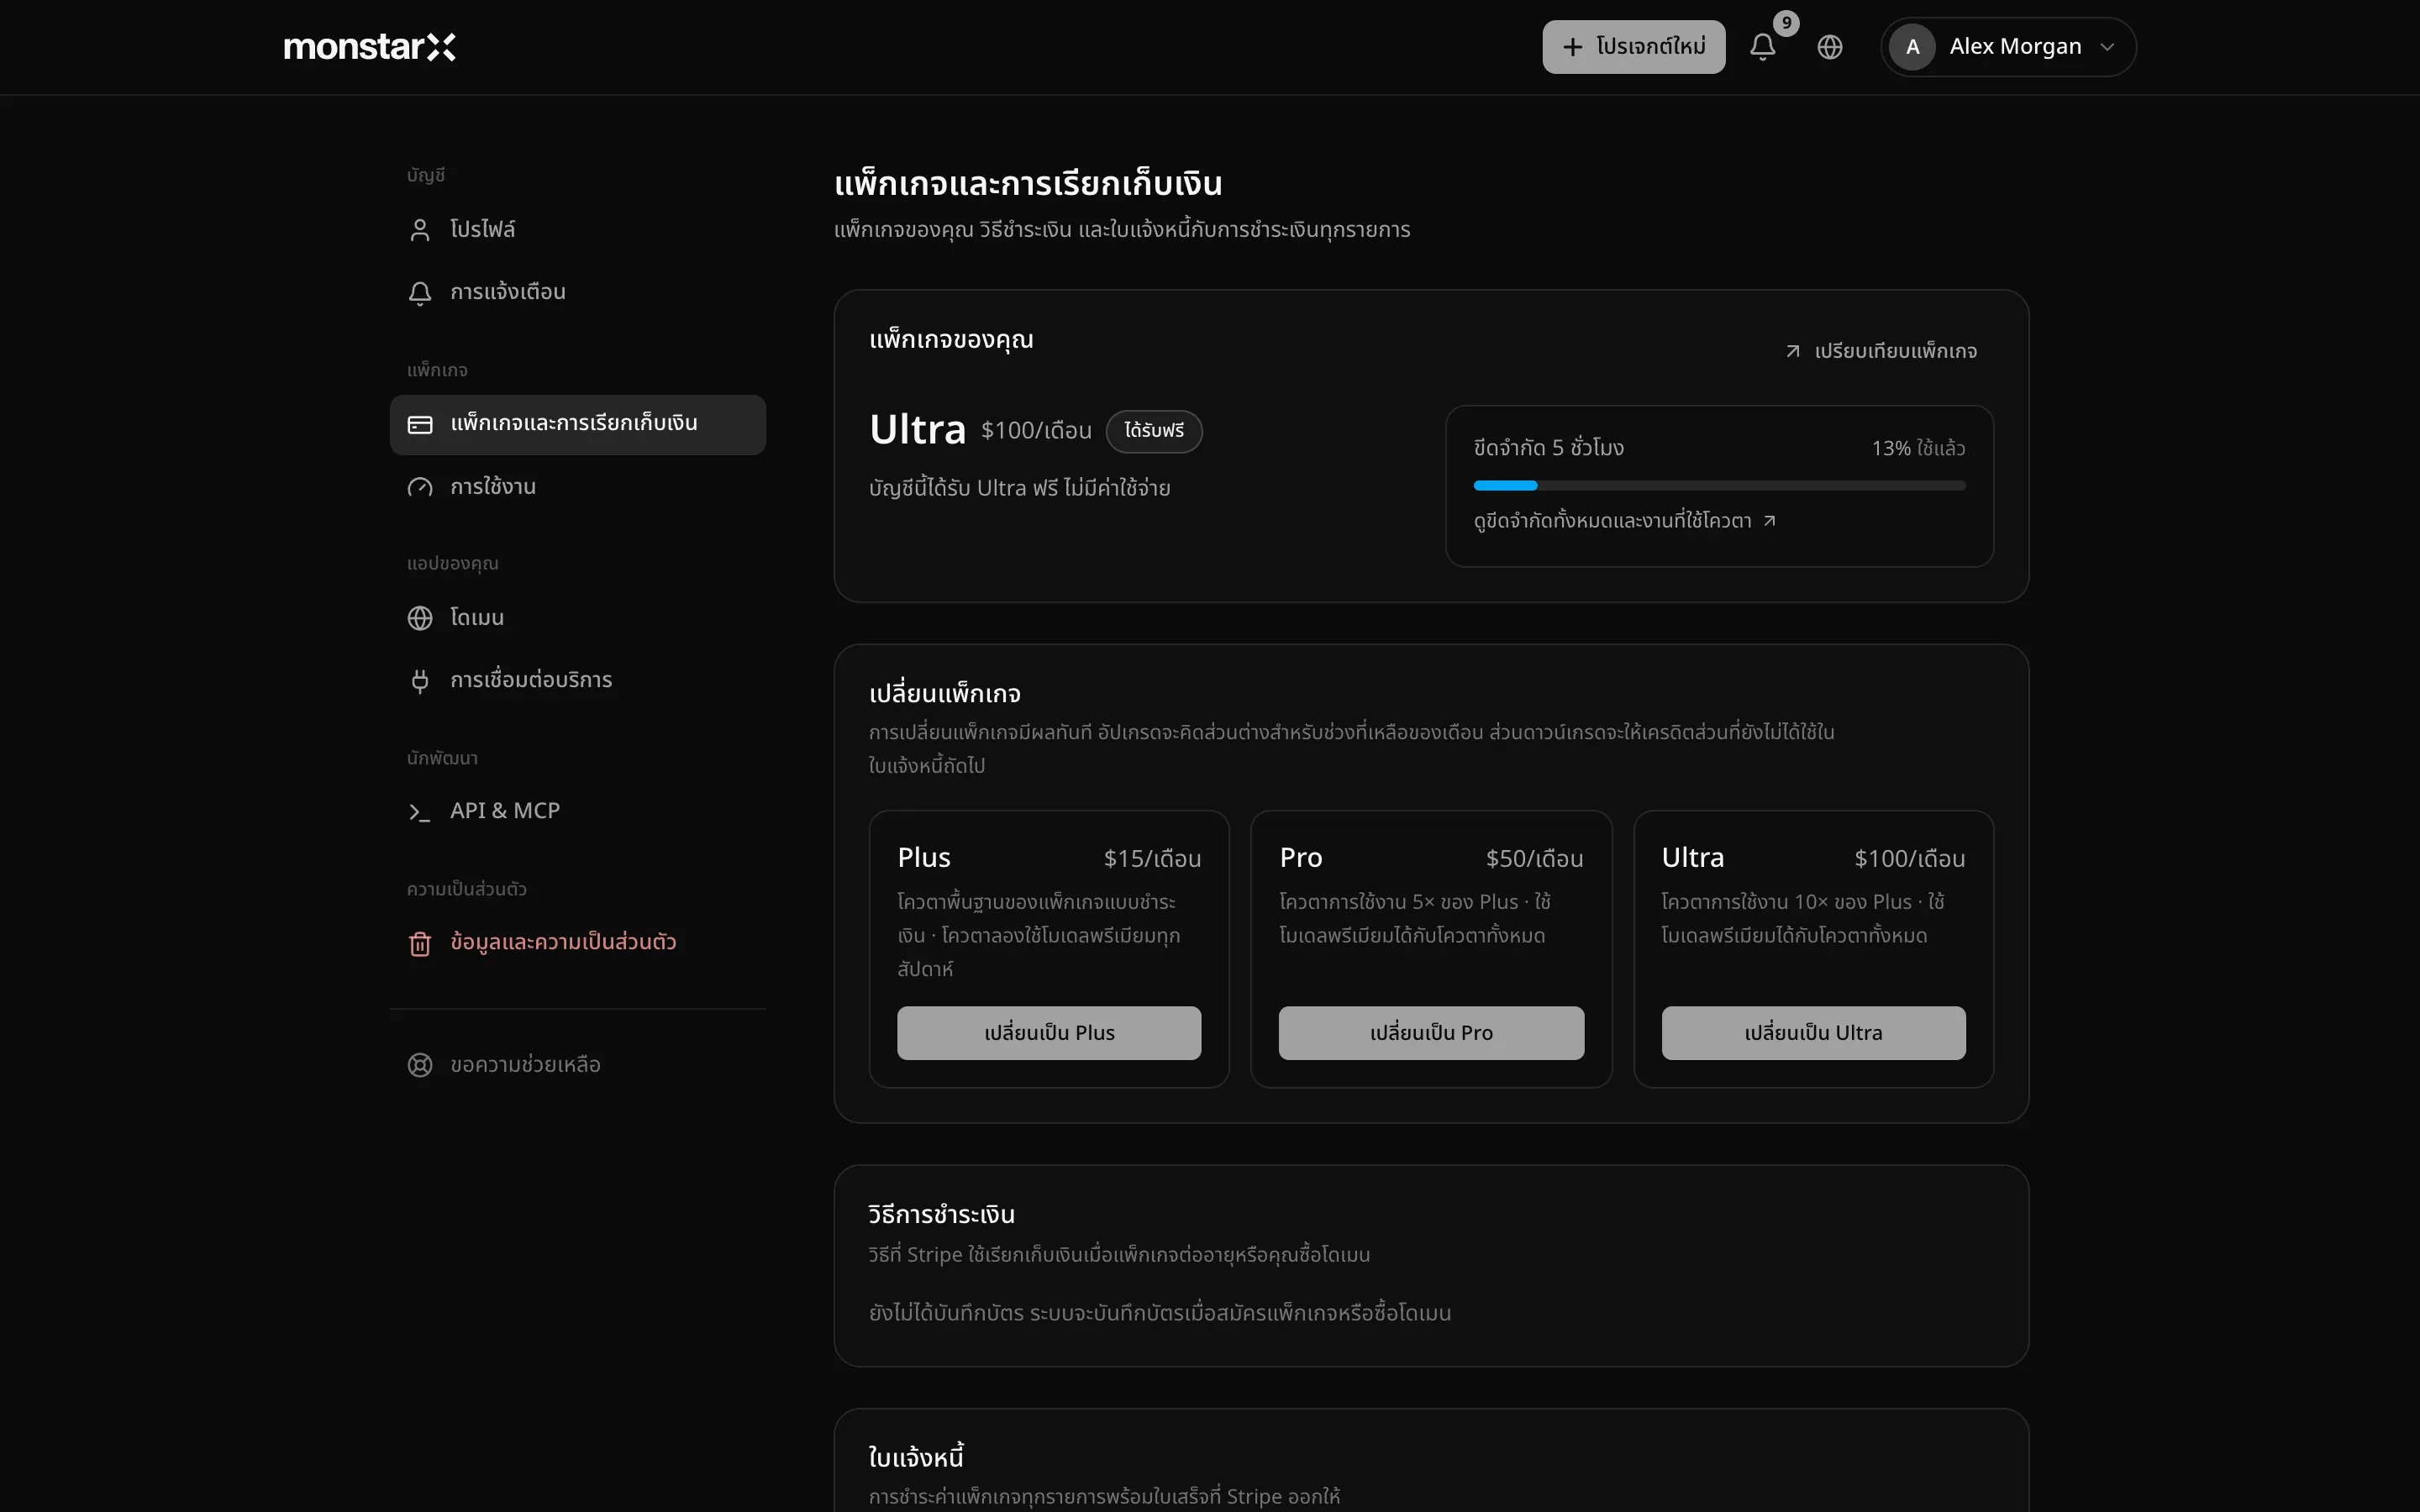Navigate to การเชื่อมต่อบริการ
The image size is (2420, 1512).
tap(578, 681)
